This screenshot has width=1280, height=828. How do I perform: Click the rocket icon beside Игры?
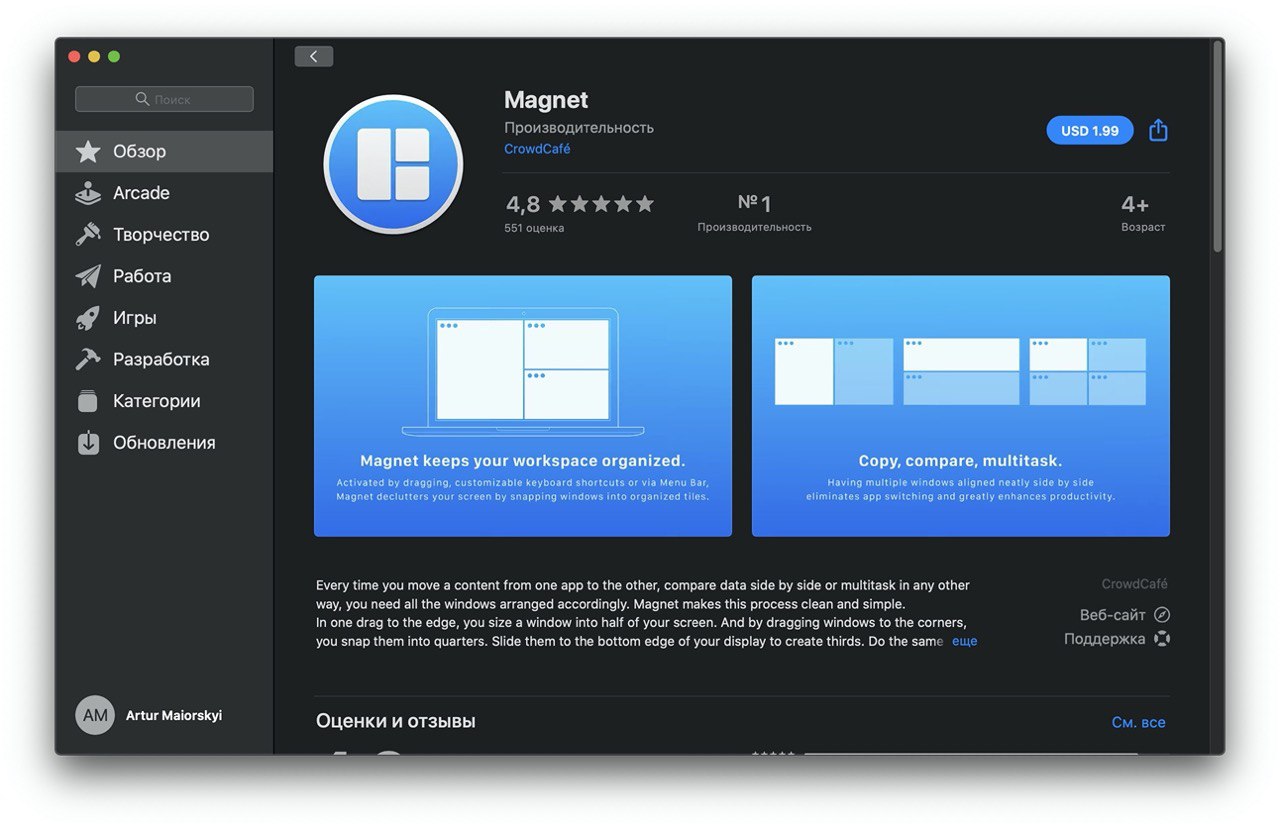pyautogui.click(x=88, y=318)
